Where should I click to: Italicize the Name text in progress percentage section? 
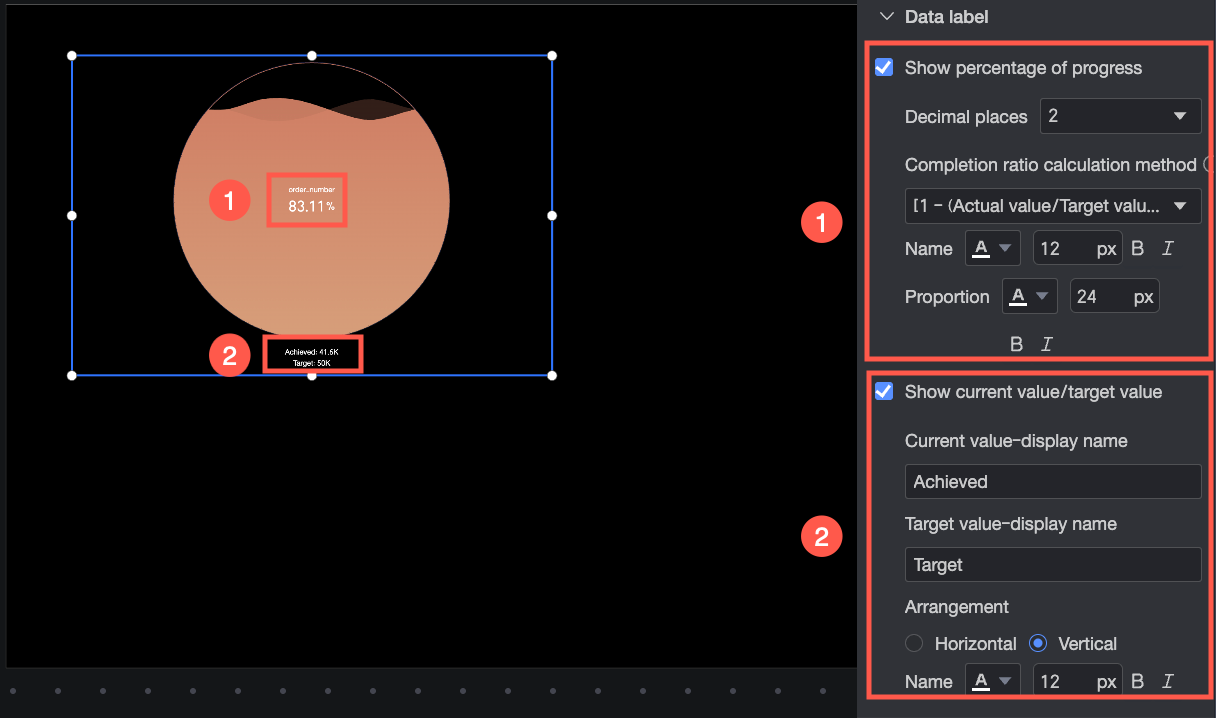(1167, 249)
